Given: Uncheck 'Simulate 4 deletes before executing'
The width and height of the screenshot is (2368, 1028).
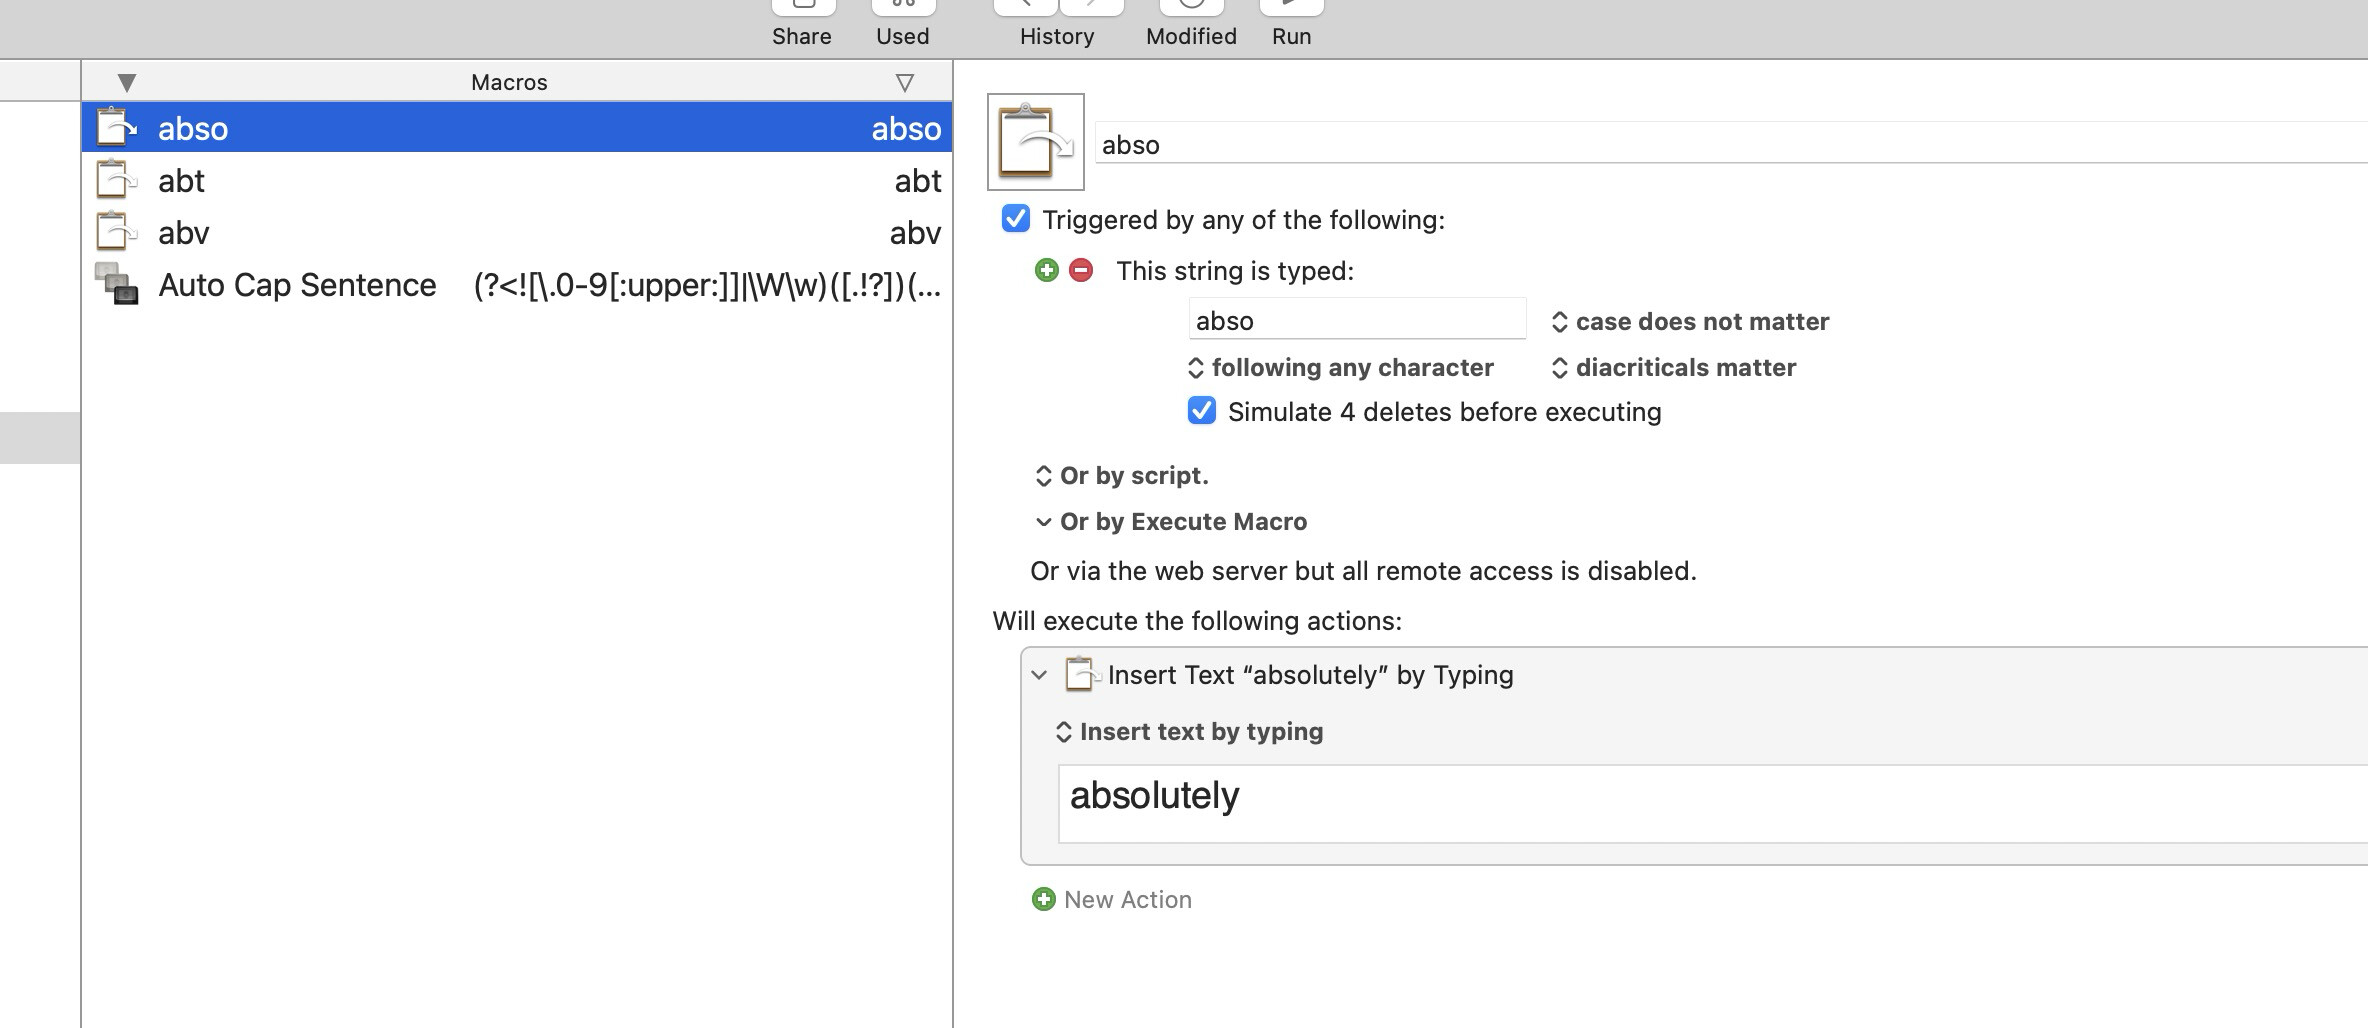Looking at the screenshot, I should click(x=1201, y=411).
